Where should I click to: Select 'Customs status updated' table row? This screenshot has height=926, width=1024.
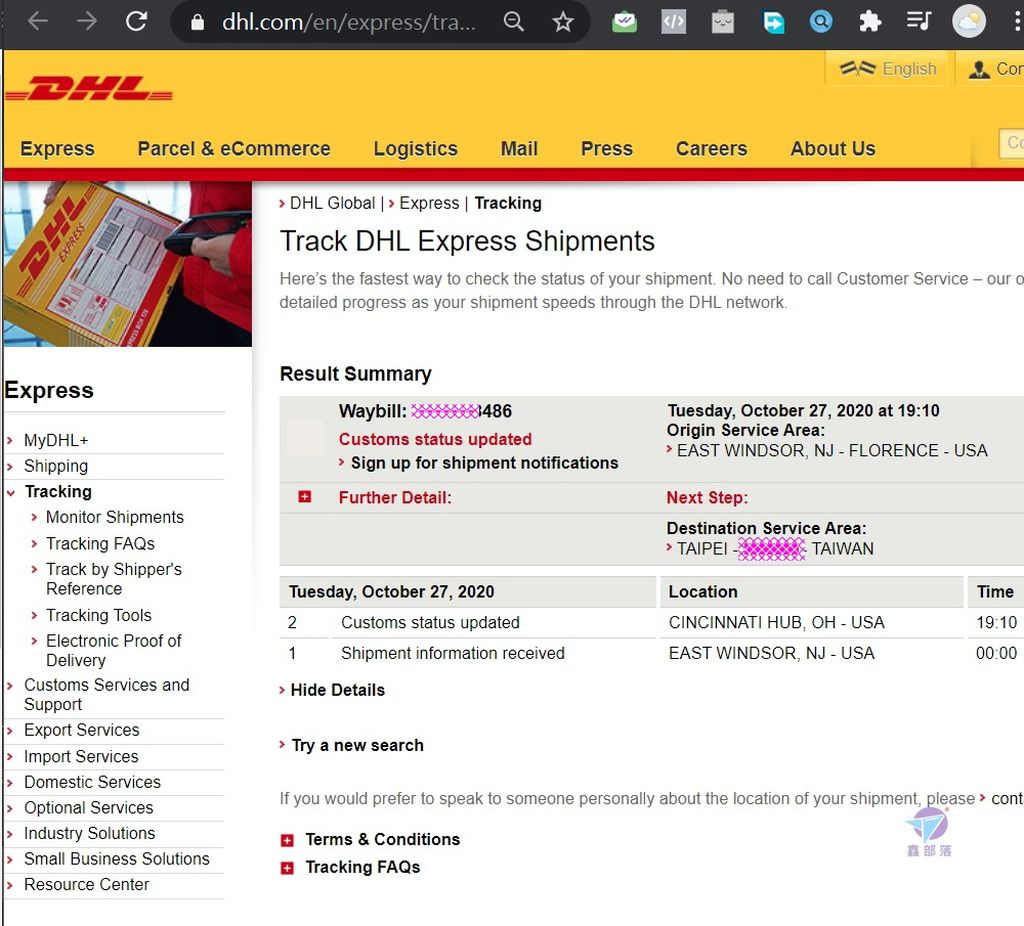pos(652,622)
